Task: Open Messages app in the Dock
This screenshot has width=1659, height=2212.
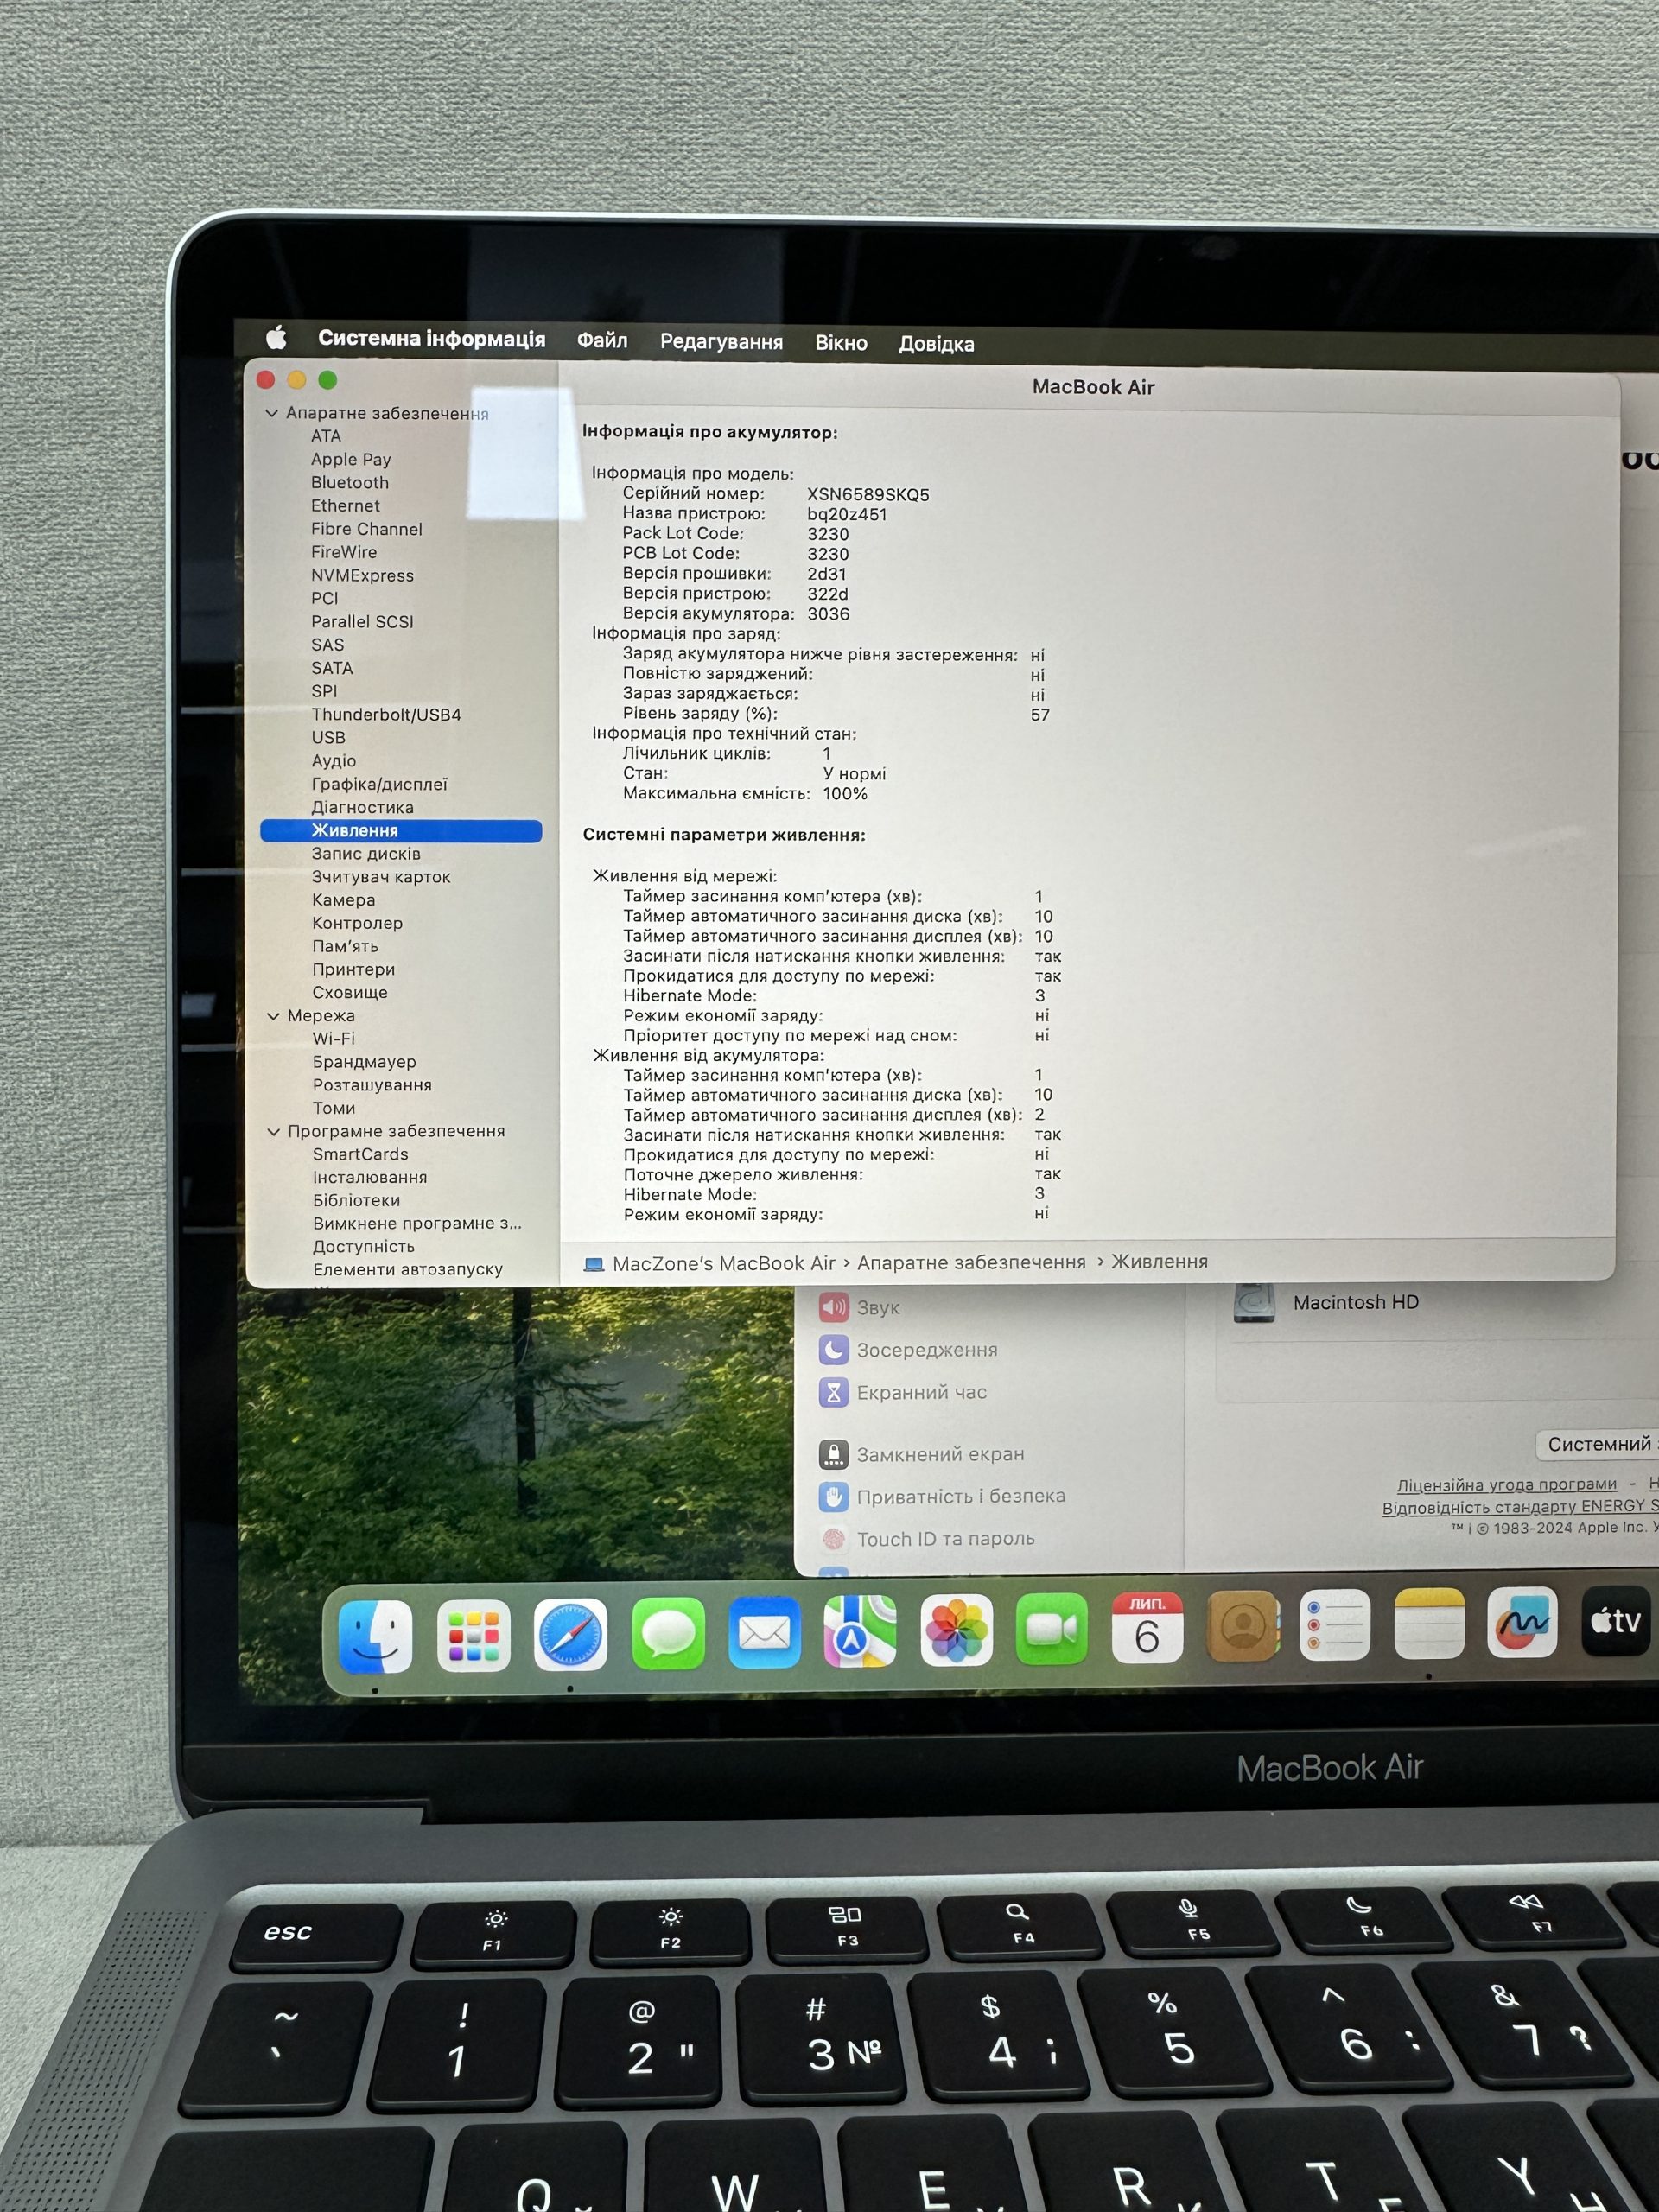Action: 668,1634
